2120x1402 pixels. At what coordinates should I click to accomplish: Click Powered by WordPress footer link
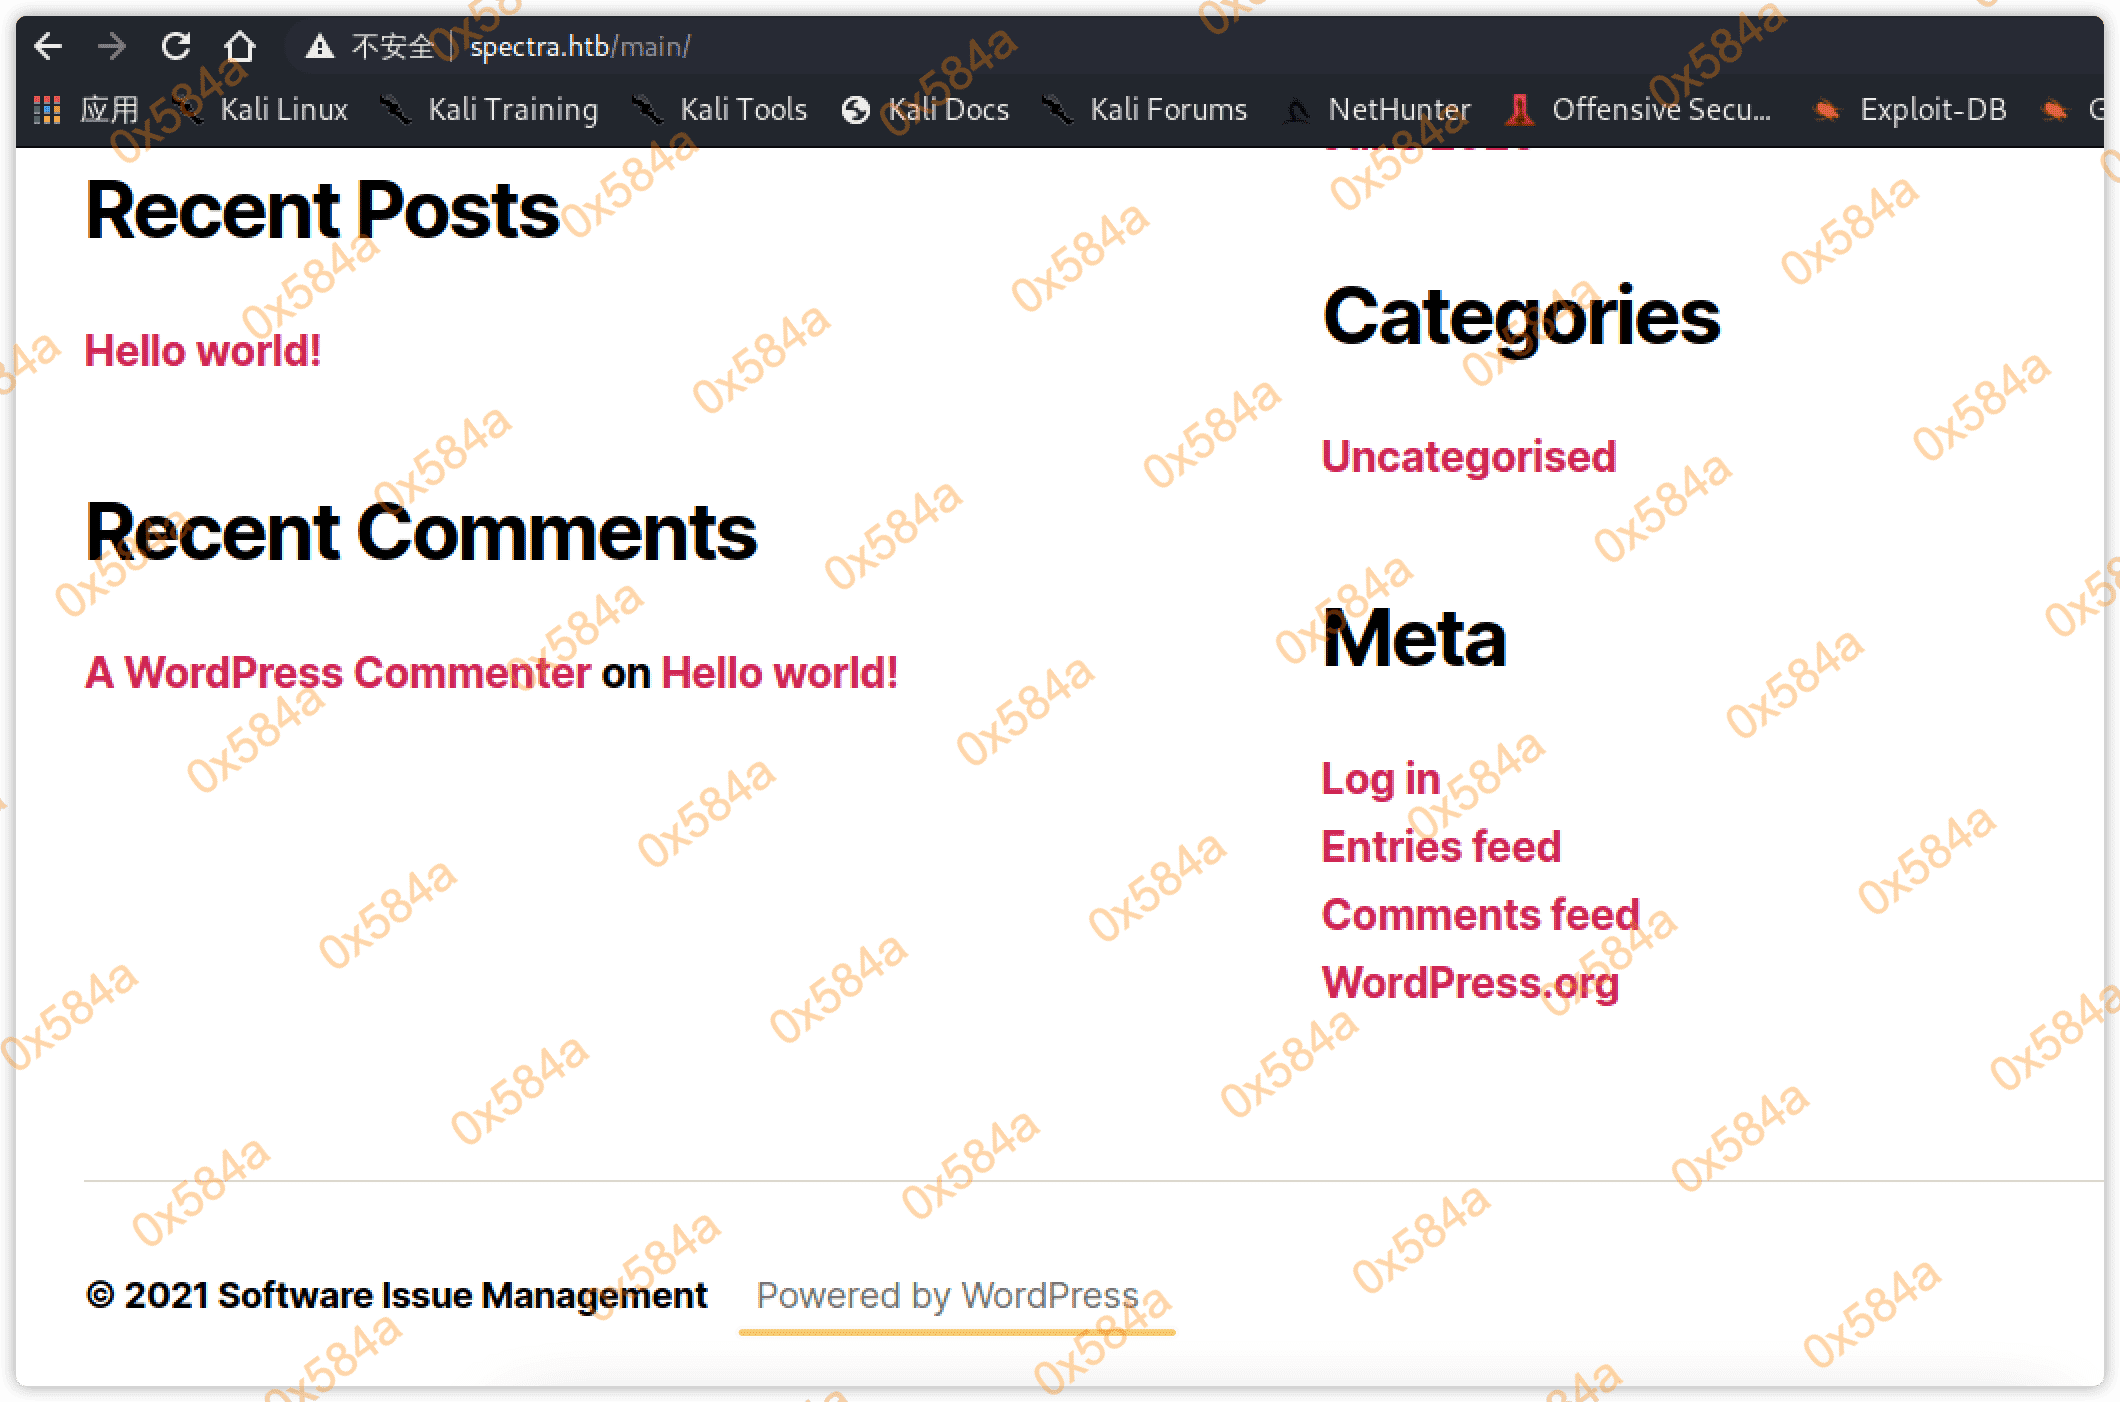coord(947,1296)
